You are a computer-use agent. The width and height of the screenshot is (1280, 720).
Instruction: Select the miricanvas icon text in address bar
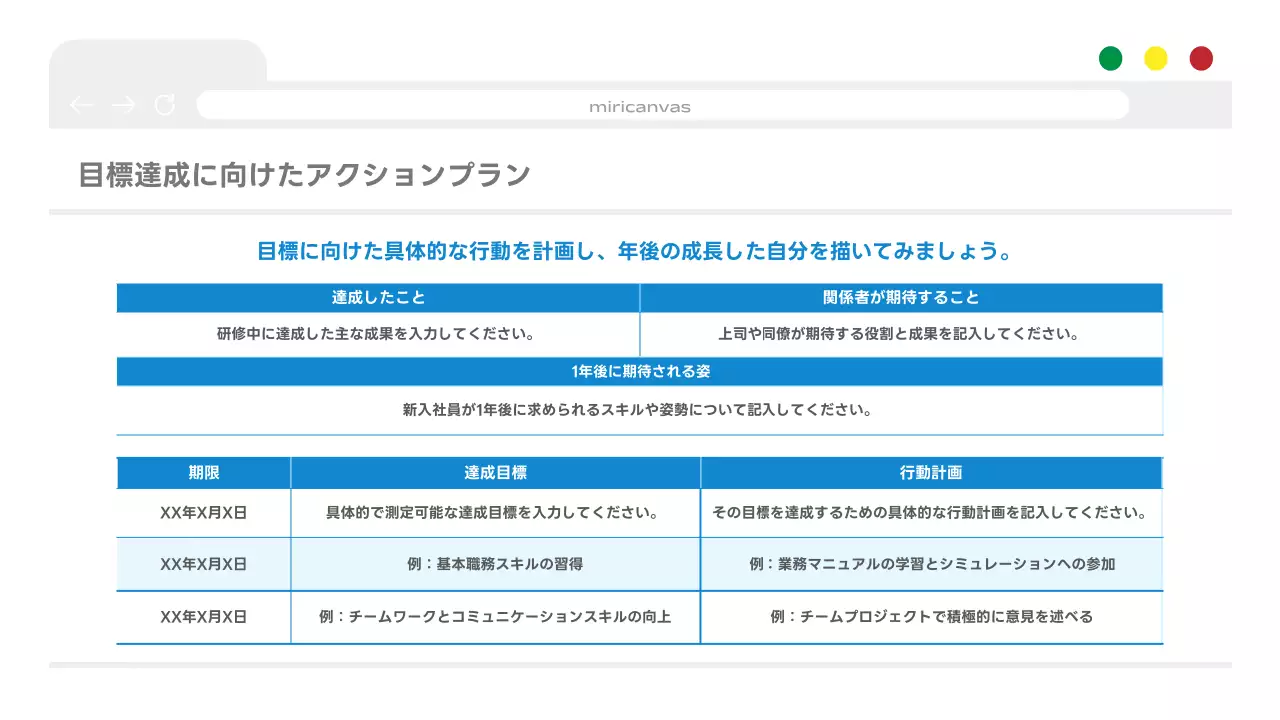tap(640, 106)
